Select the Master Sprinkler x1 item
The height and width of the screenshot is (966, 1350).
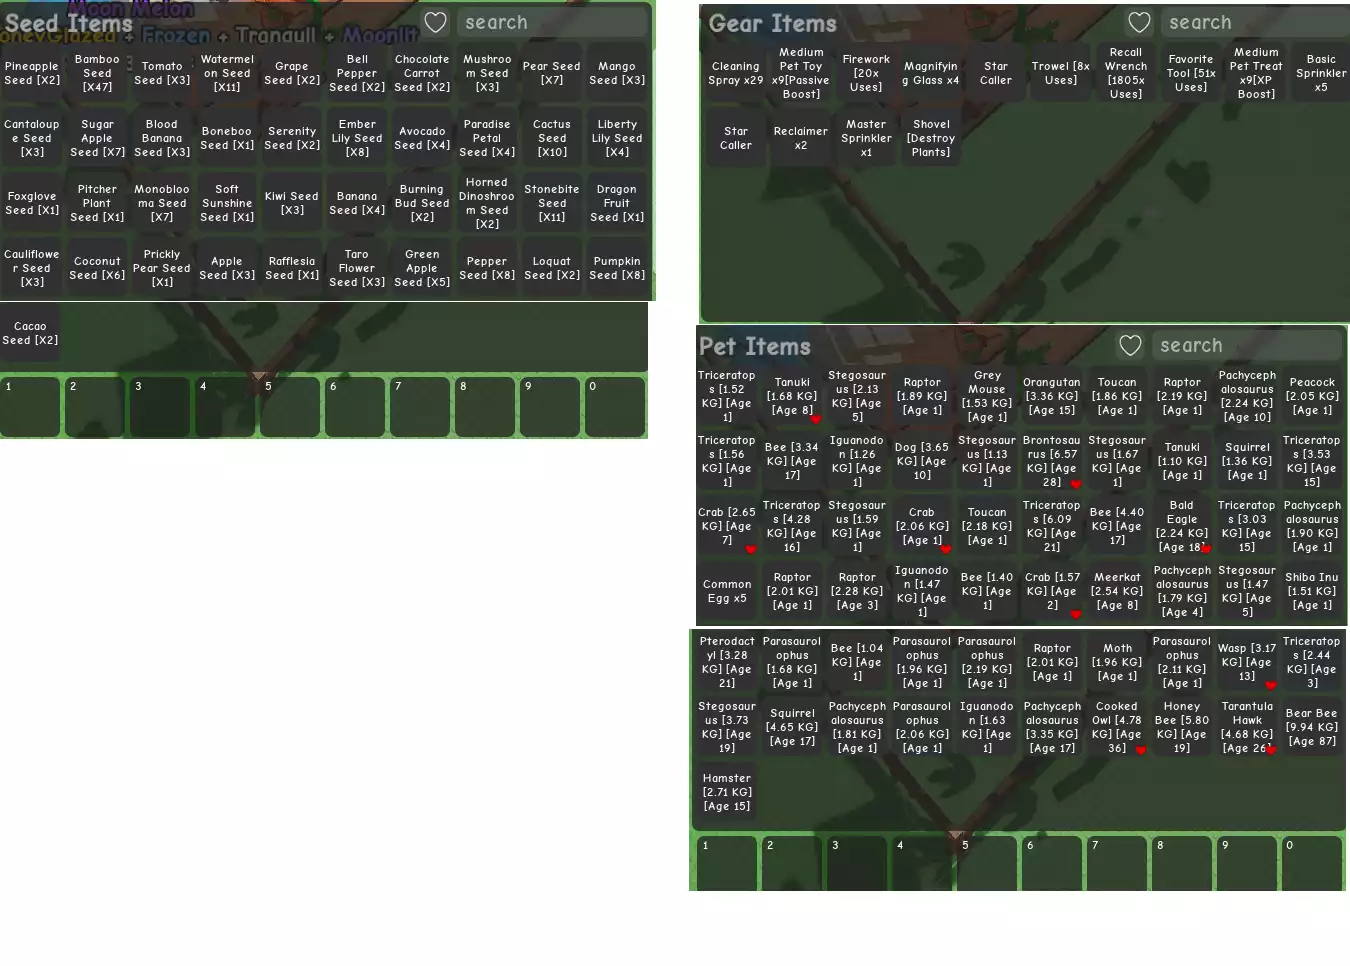pyautogui.click(x=866, y=138)
